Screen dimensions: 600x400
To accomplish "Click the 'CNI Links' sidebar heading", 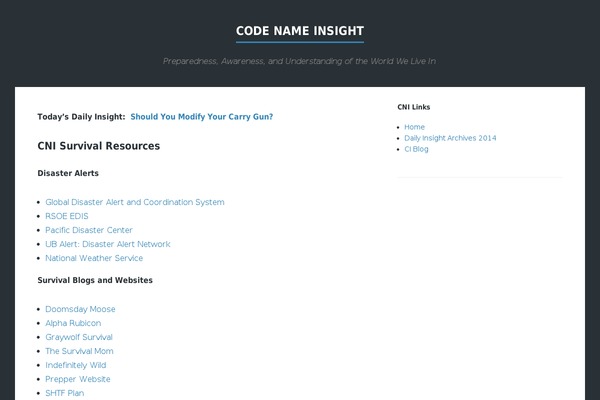I will click(414, 107).
